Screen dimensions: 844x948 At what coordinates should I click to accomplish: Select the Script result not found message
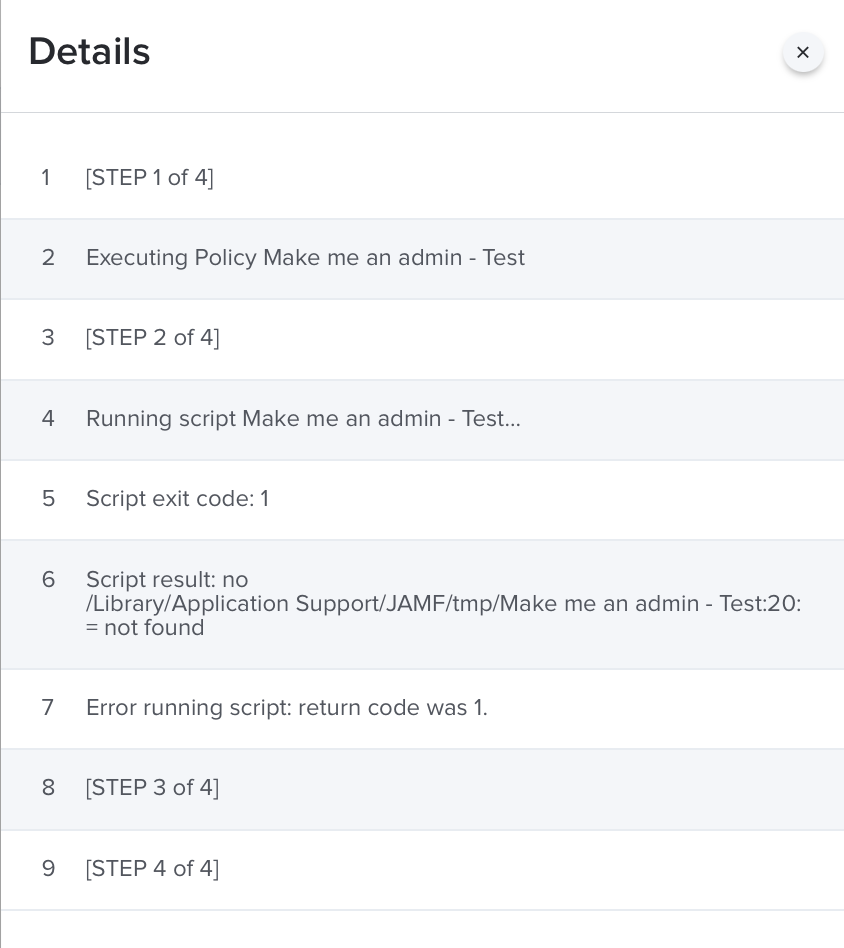pos(444,603)
